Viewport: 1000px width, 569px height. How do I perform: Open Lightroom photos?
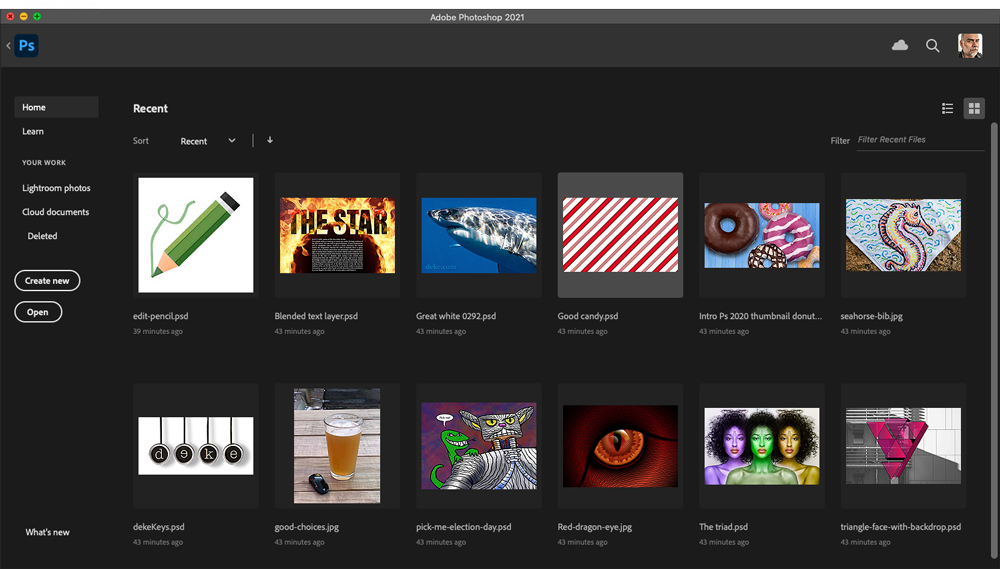pyautogui.click(x=56, y=188)
